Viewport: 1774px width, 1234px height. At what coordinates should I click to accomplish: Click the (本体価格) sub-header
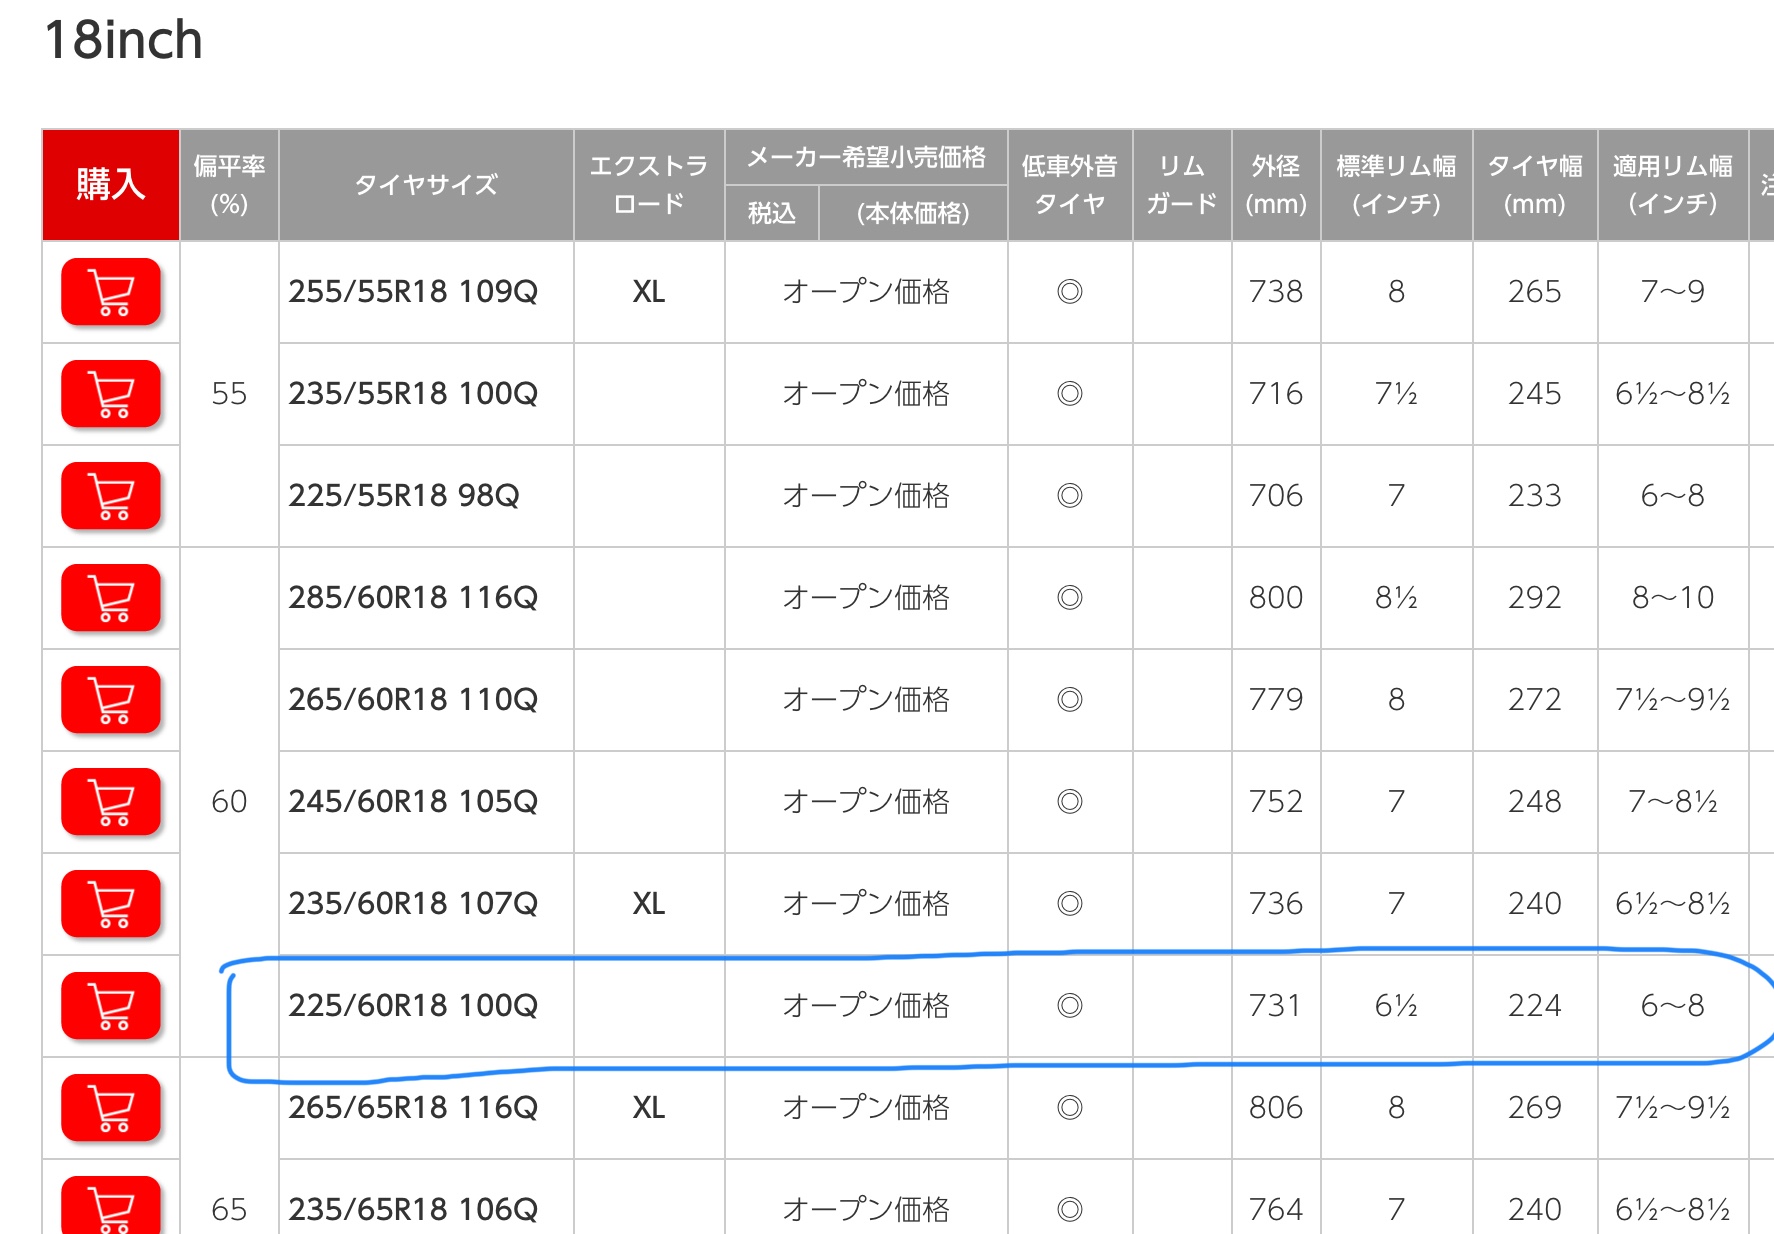[913, 213]
